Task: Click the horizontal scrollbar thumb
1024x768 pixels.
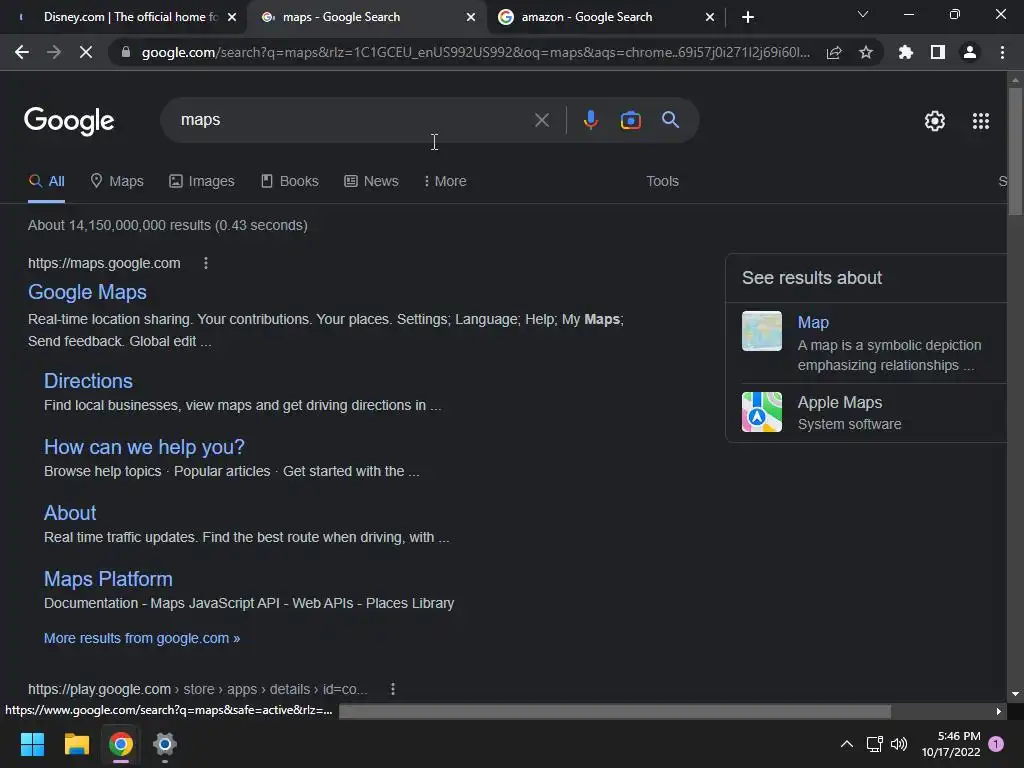Action: [615, 711]
